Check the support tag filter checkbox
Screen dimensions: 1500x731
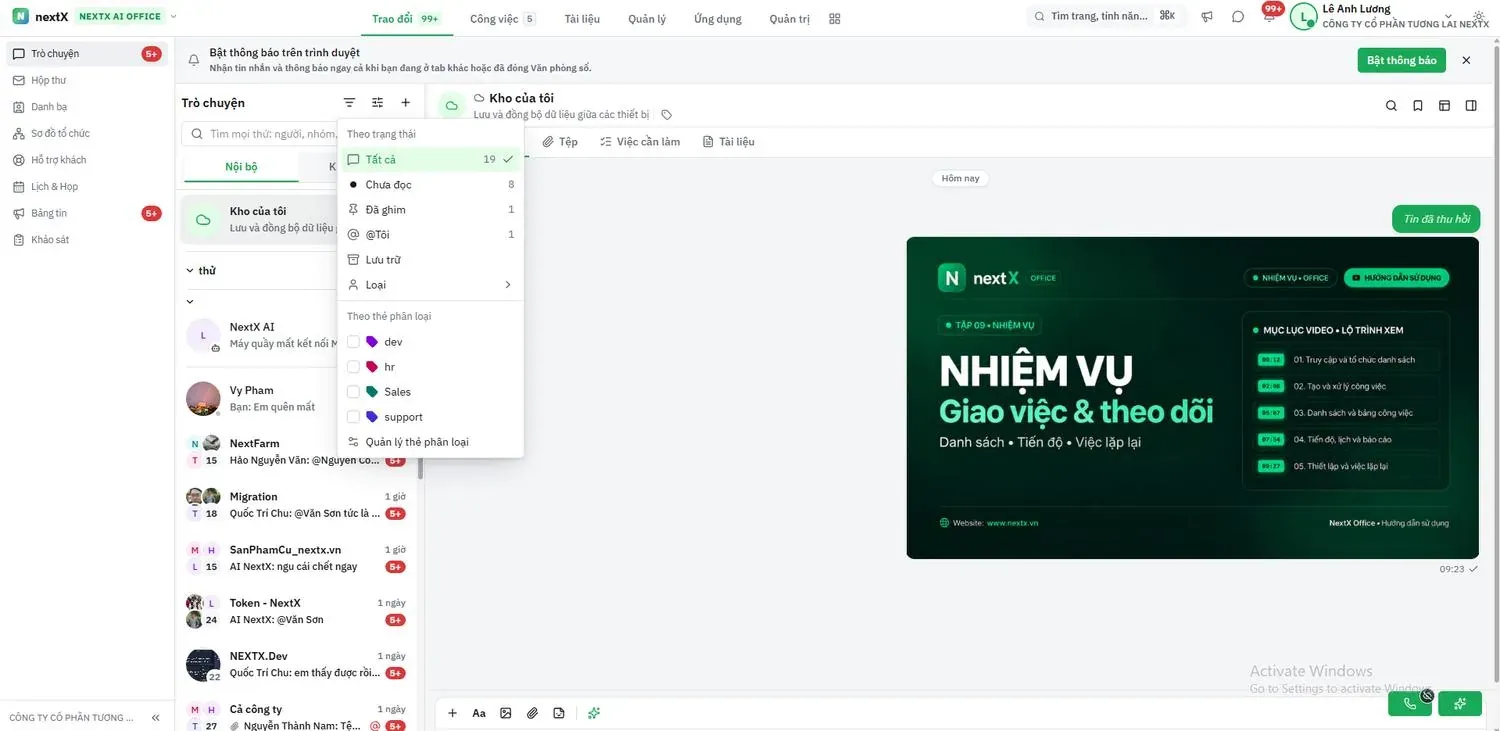[353, 417]
